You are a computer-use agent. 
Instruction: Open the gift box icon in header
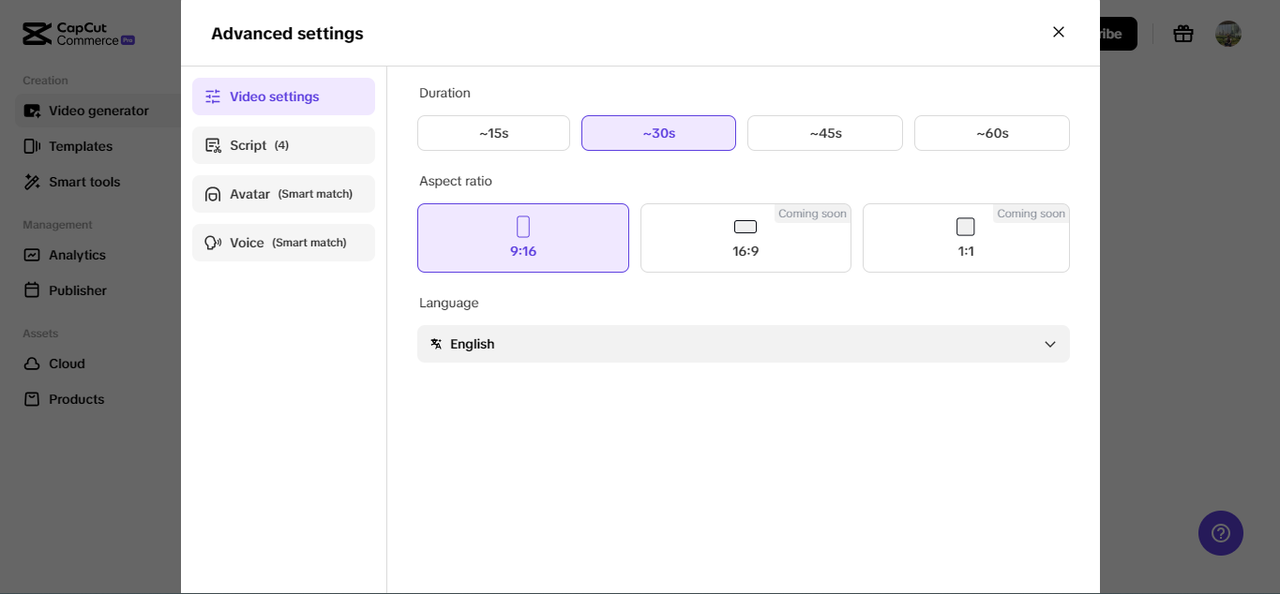tap(1183, 33)
